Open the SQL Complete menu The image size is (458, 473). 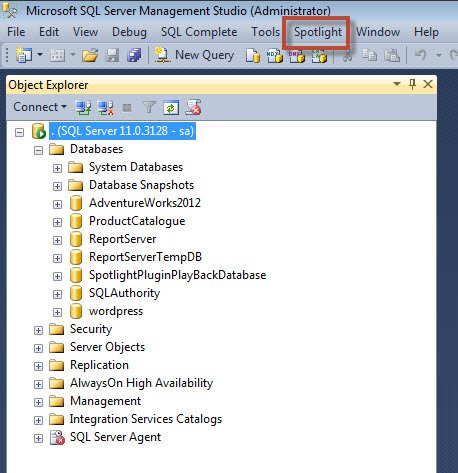(199, 32)
